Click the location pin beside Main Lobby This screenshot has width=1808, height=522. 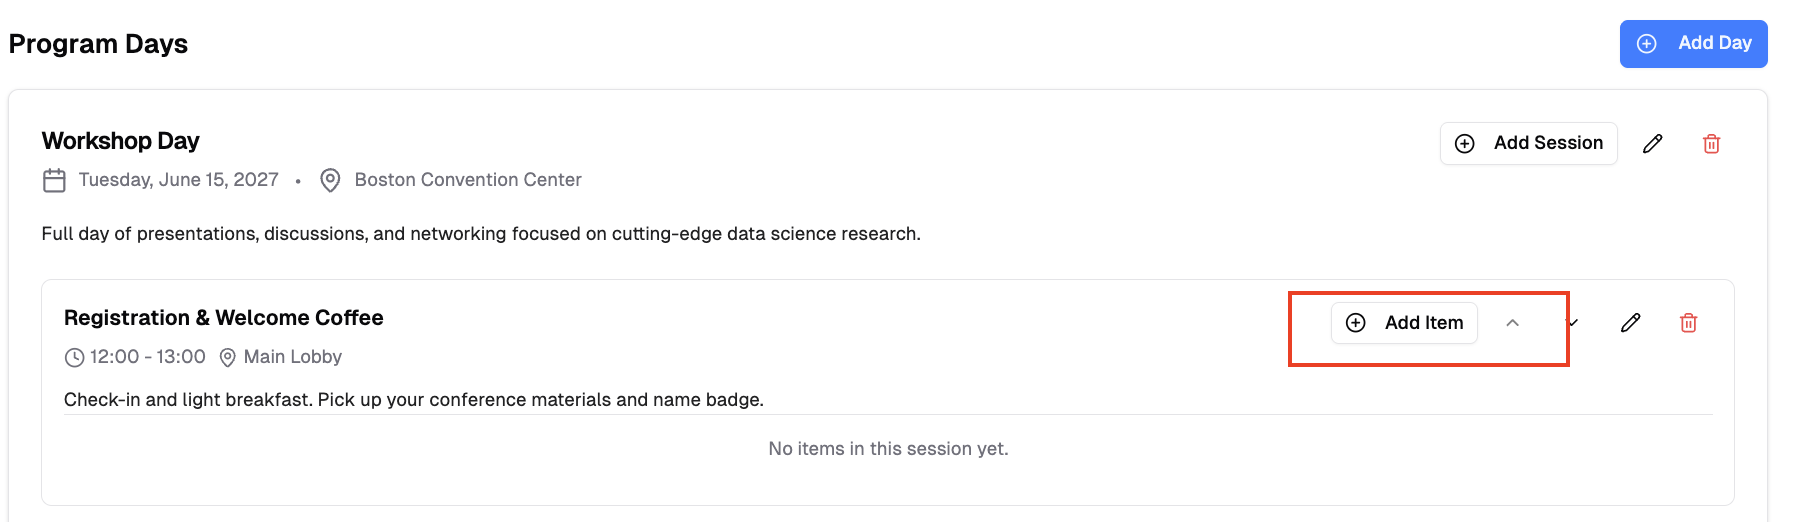point(228,357)
